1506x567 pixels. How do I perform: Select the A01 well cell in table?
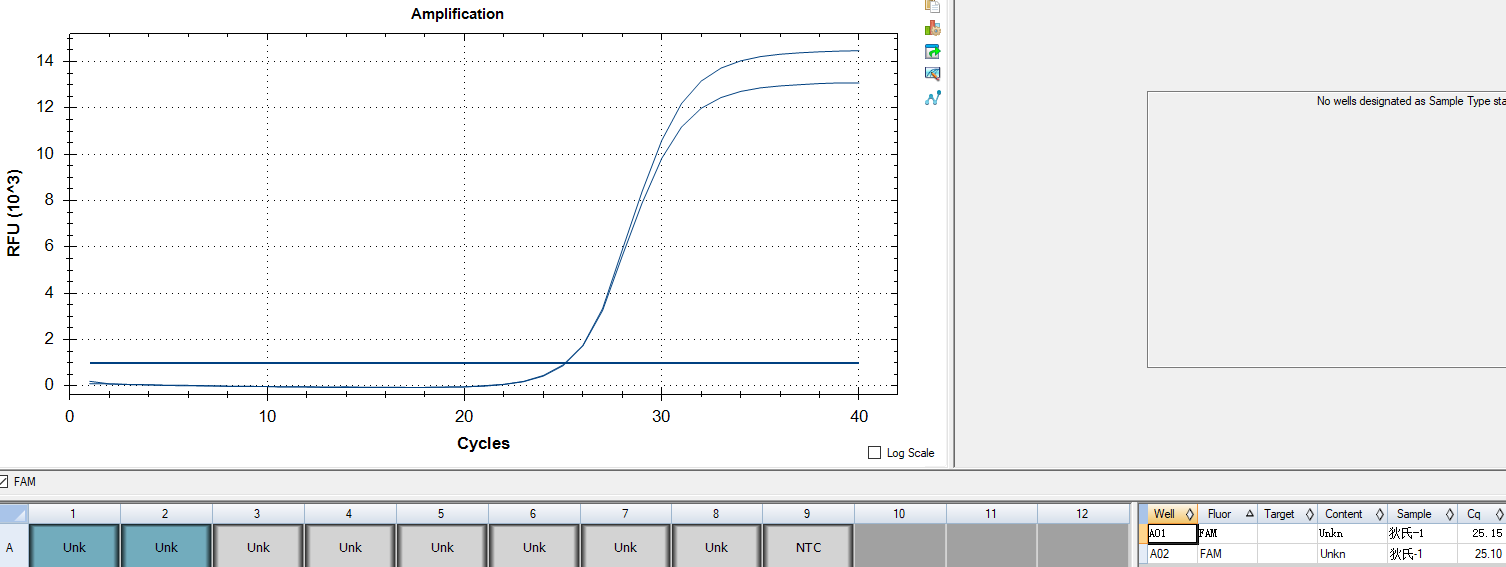[1172, 533]
